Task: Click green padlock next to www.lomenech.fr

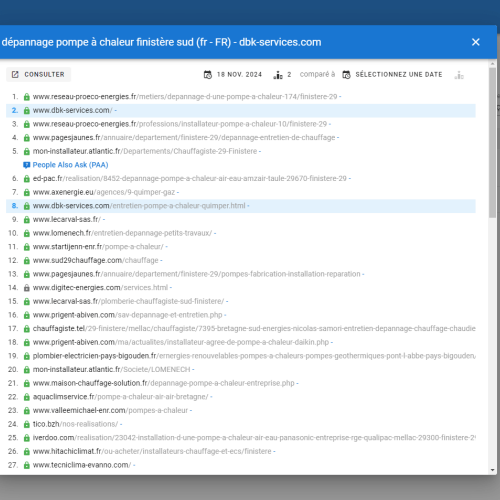Action: pyautogui.click(x=27, y=234)
